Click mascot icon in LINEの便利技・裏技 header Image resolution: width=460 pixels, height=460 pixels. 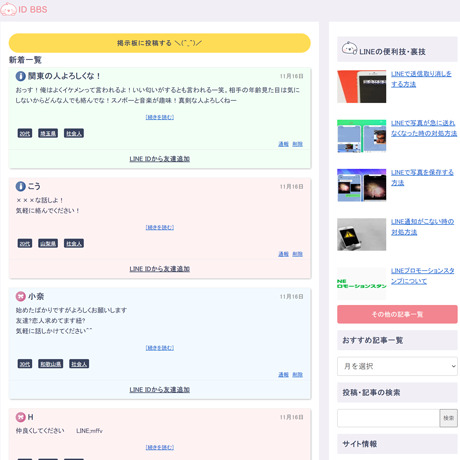(349, 49)
